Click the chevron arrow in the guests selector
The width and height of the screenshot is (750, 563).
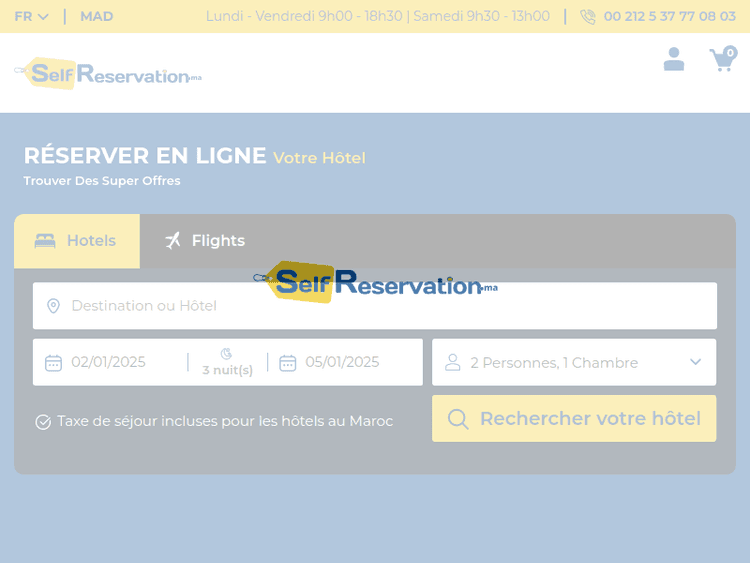(x=695, y=362)
